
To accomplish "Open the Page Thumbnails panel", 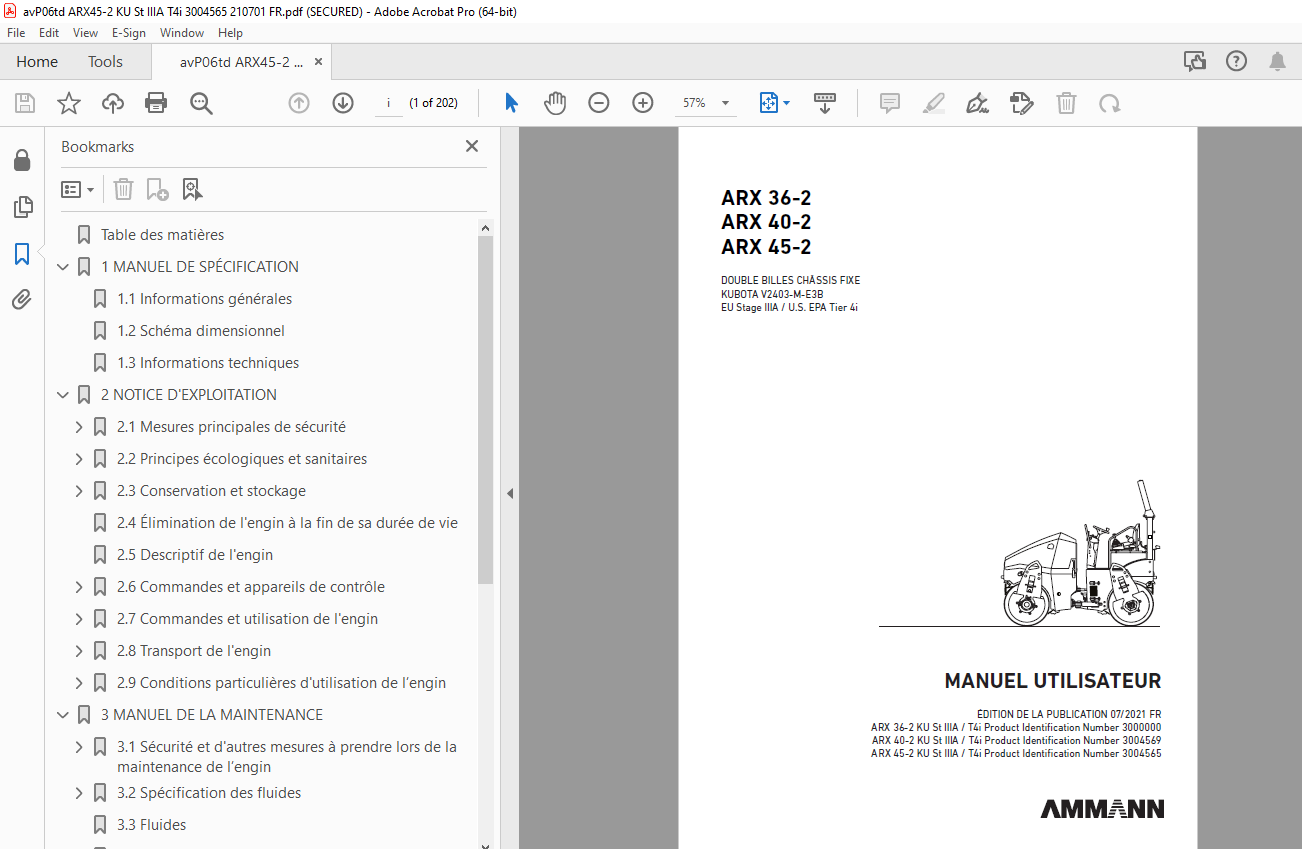I will point(22,207).
